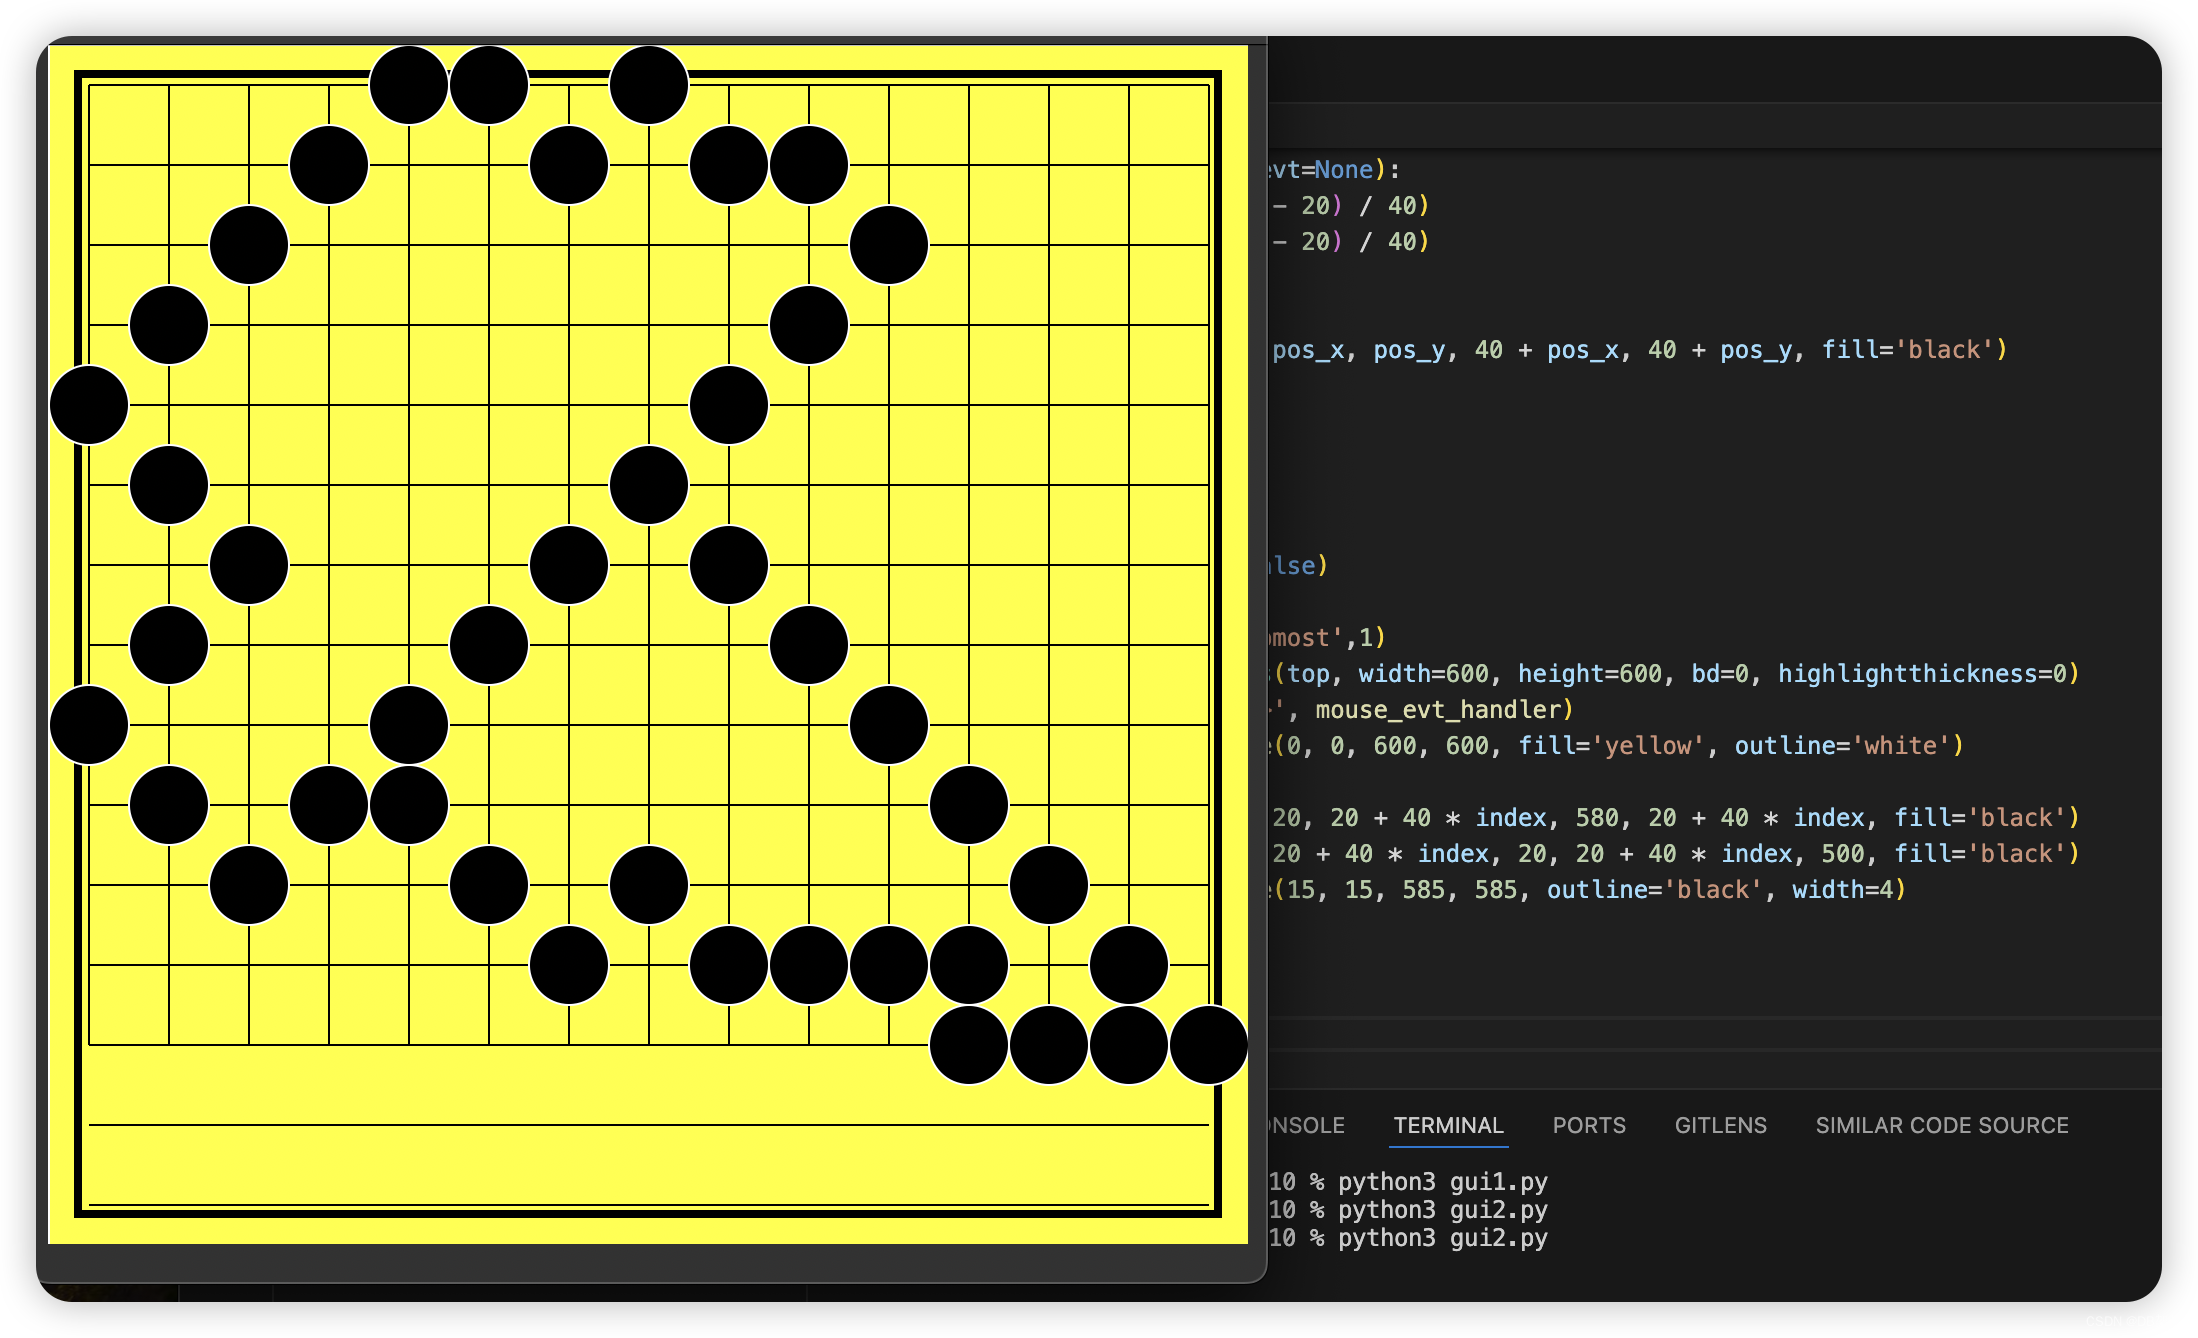2198x1338 pixels.
Task: Click the evt=None parameter in the code
Action: pos(1320,170)
